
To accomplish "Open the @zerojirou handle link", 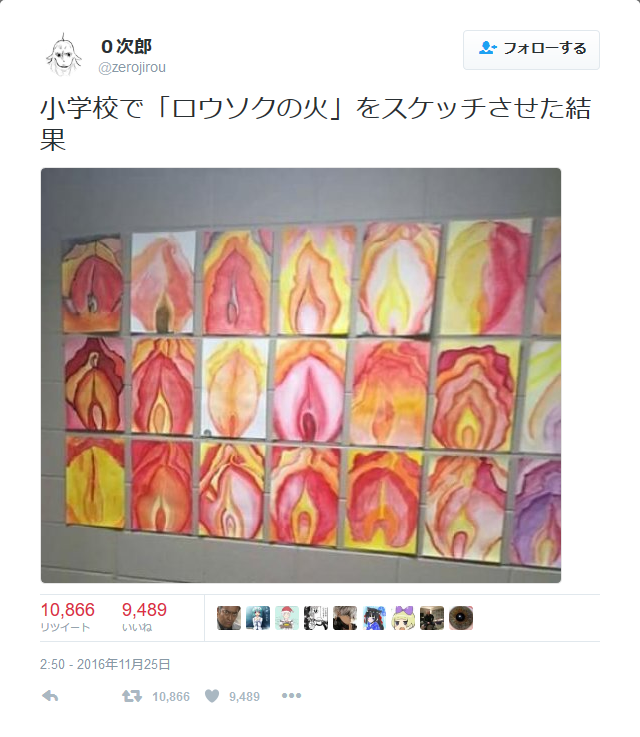I will point(132,67).
